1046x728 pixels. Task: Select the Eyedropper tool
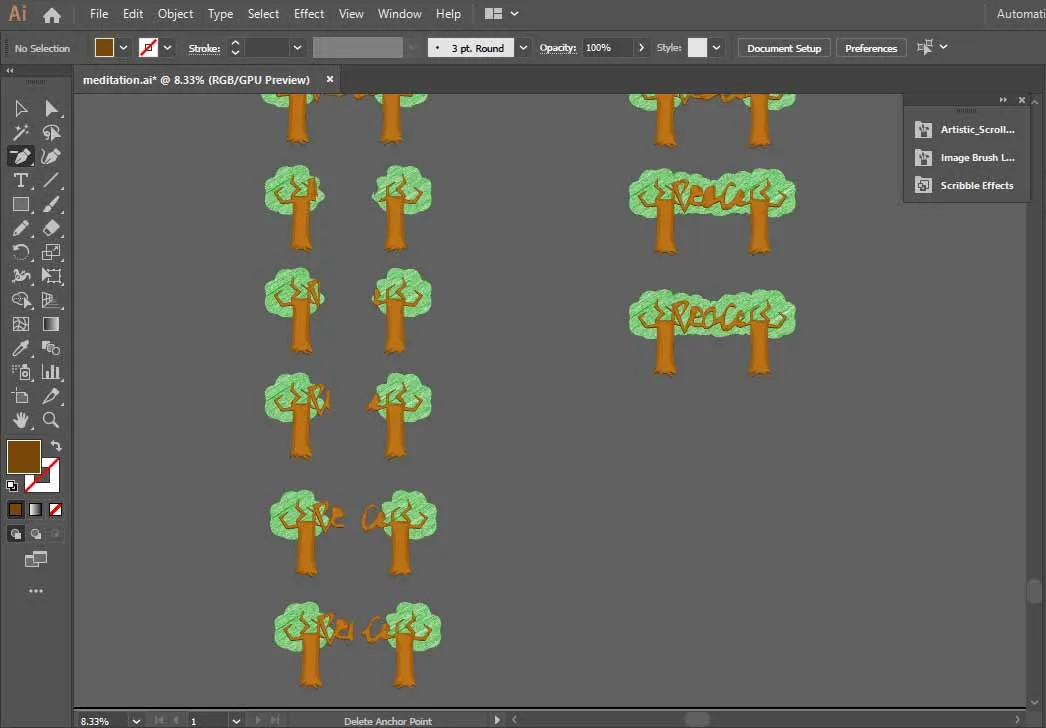(20, 348)
